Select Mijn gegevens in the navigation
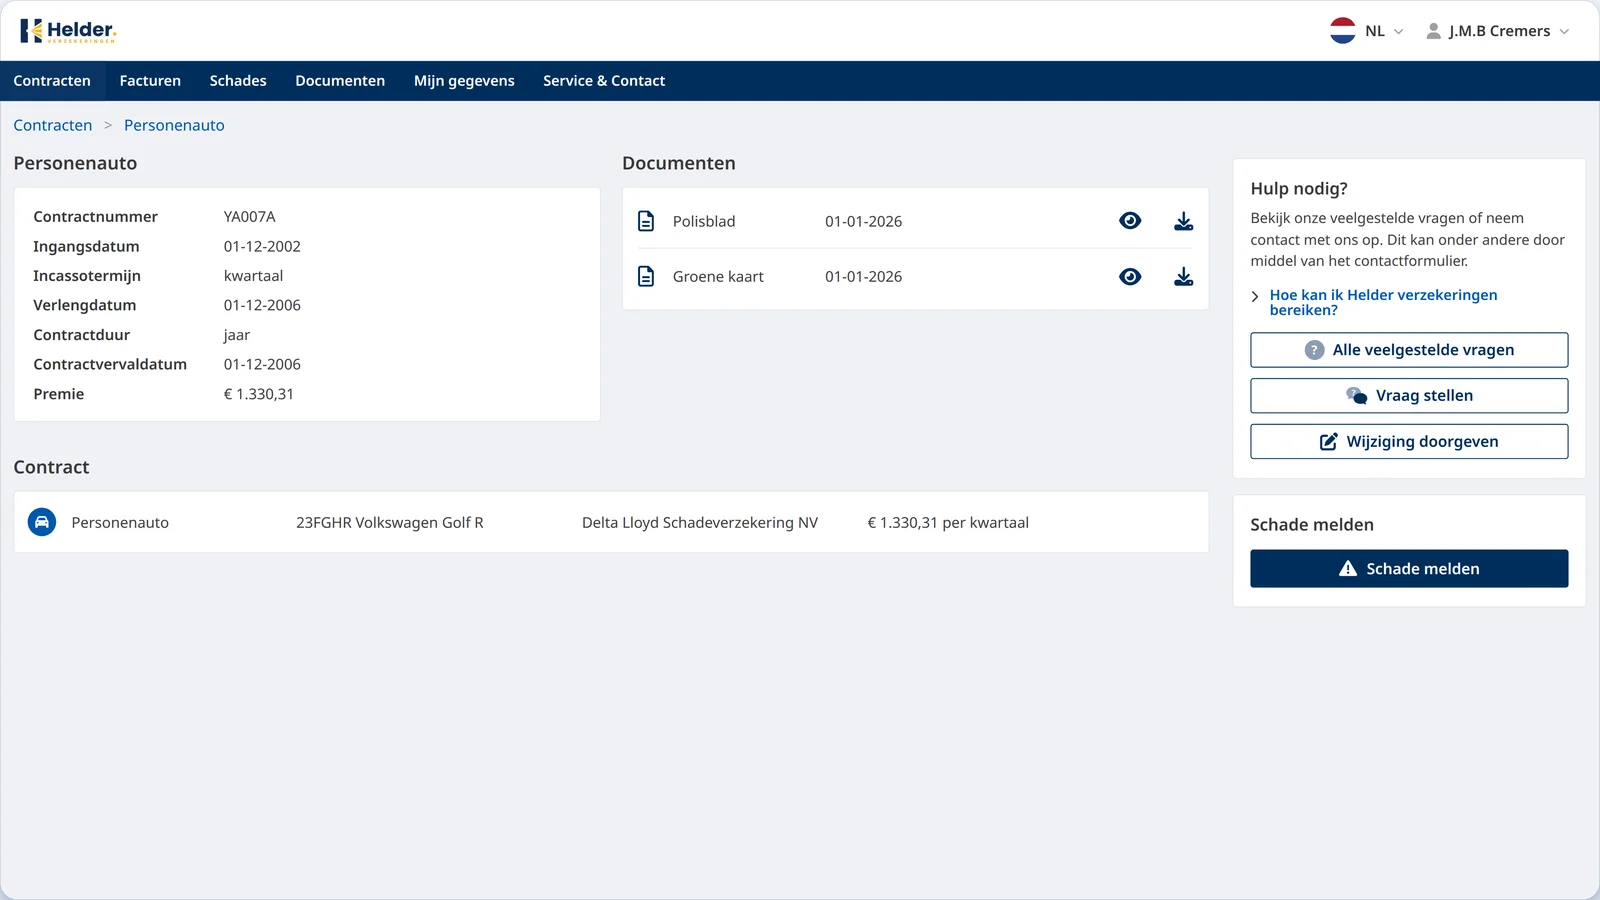The height and width of the screenshot is (900, 1600). [464, 81]
